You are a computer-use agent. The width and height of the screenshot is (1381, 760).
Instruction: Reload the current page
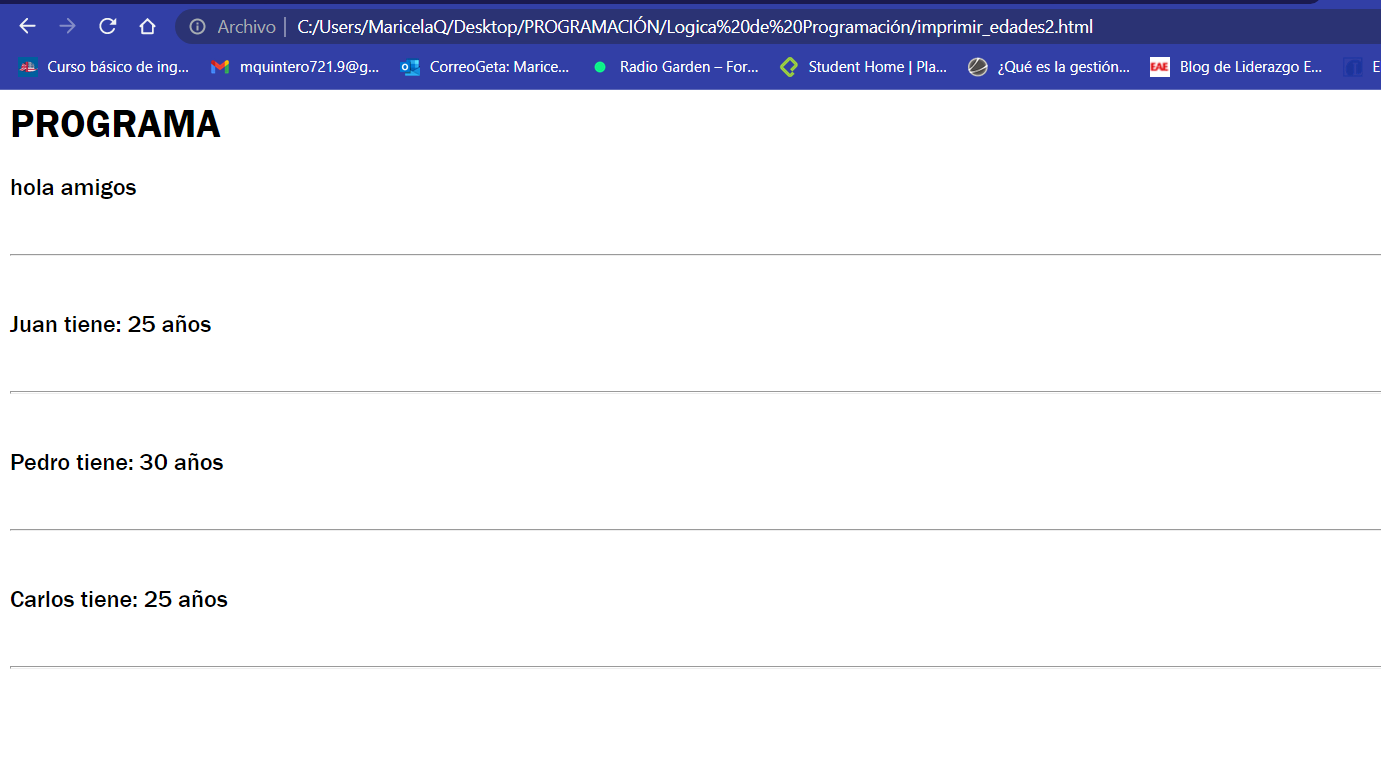pyautogui.click(x=108, y=26)
